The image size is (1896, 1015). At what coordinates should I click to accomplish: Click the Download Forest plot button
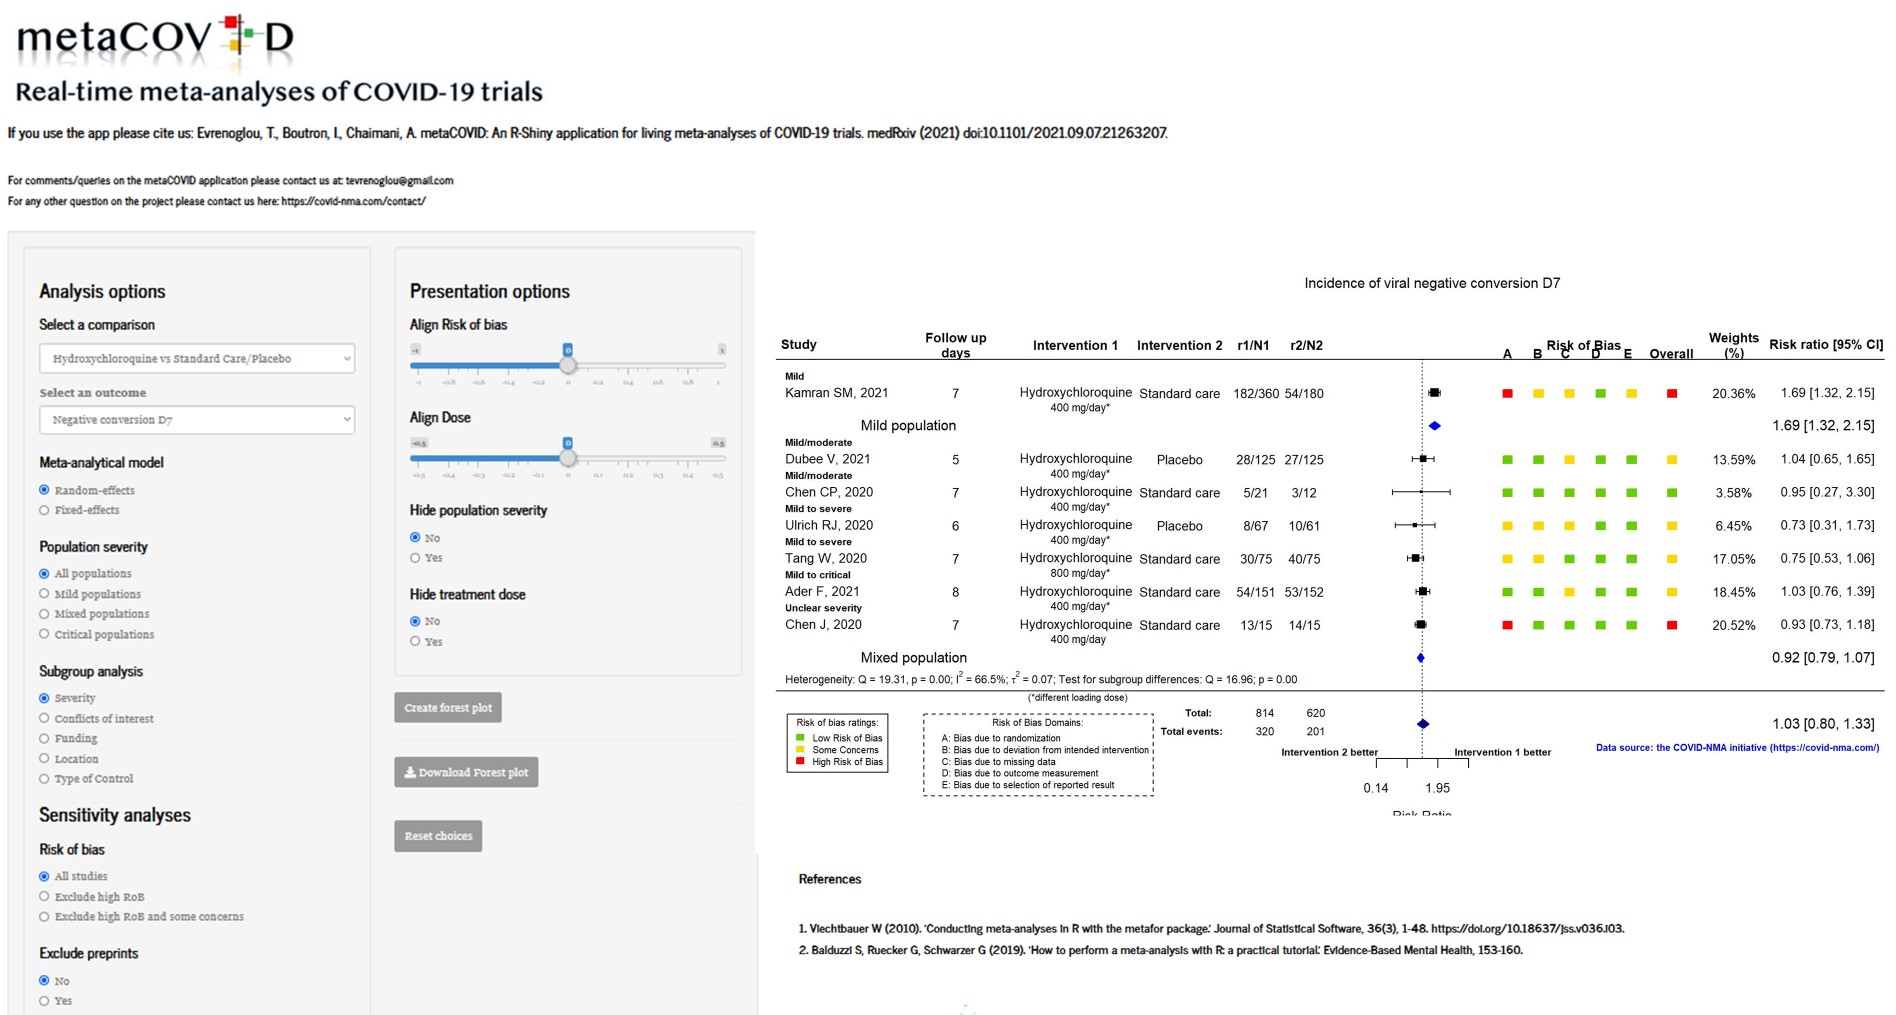466,772
